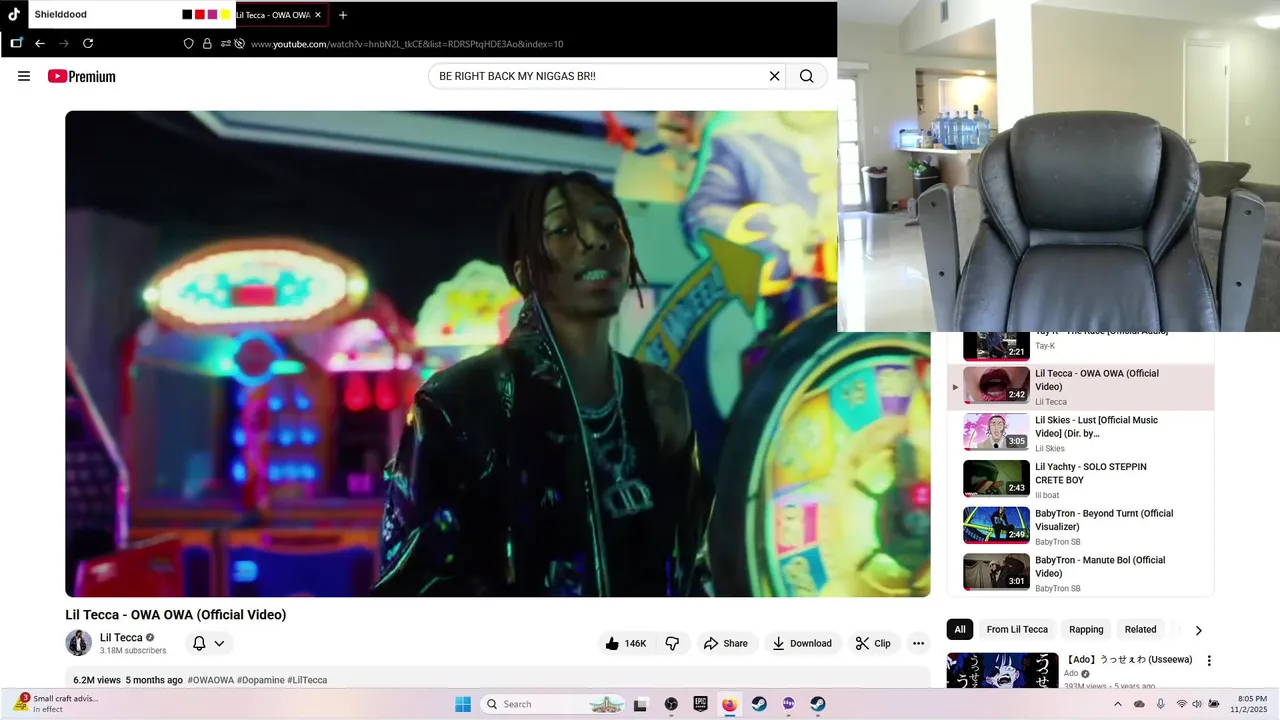
Task: Click the thumbs-down dislike button
Action: [x=672, y=643]
